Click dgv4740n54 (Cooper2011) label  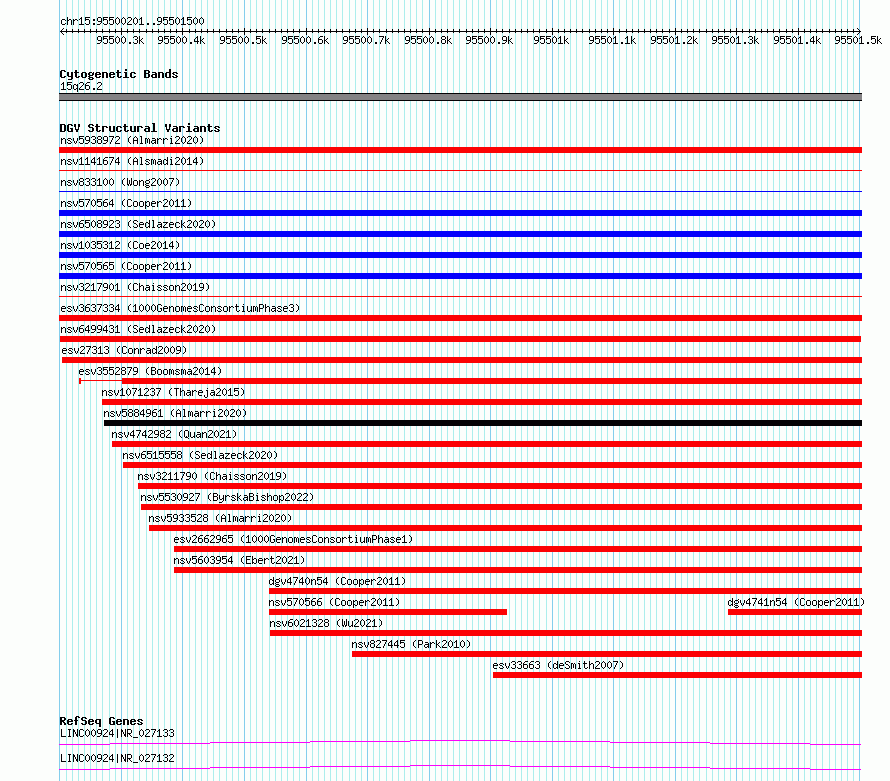337,581
